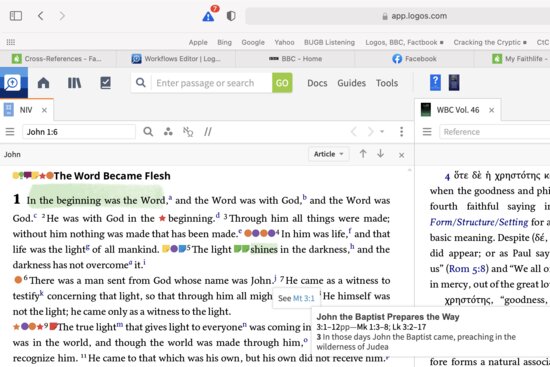Screen dimensions: 550x367
Task: Navigate to previous article with up arrow
Action: [x=363, y=154]
